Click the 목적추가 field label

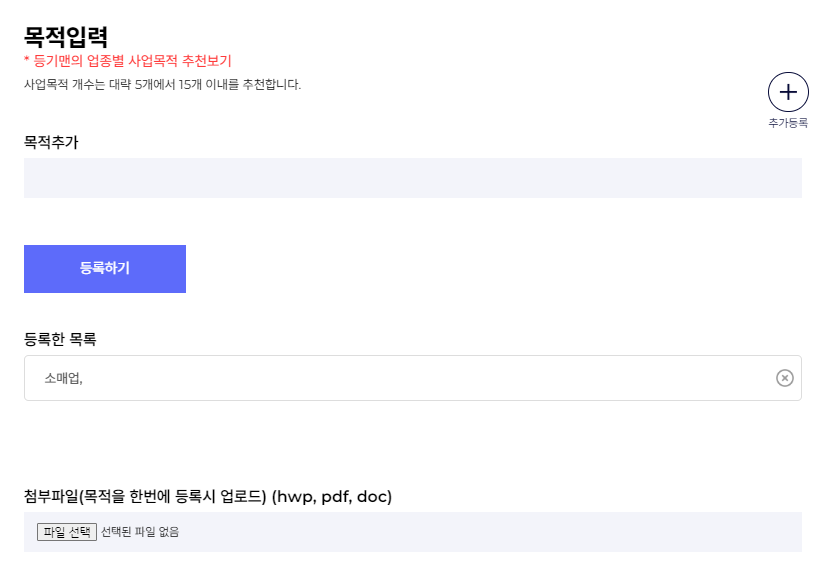click(x=51, y=142)
